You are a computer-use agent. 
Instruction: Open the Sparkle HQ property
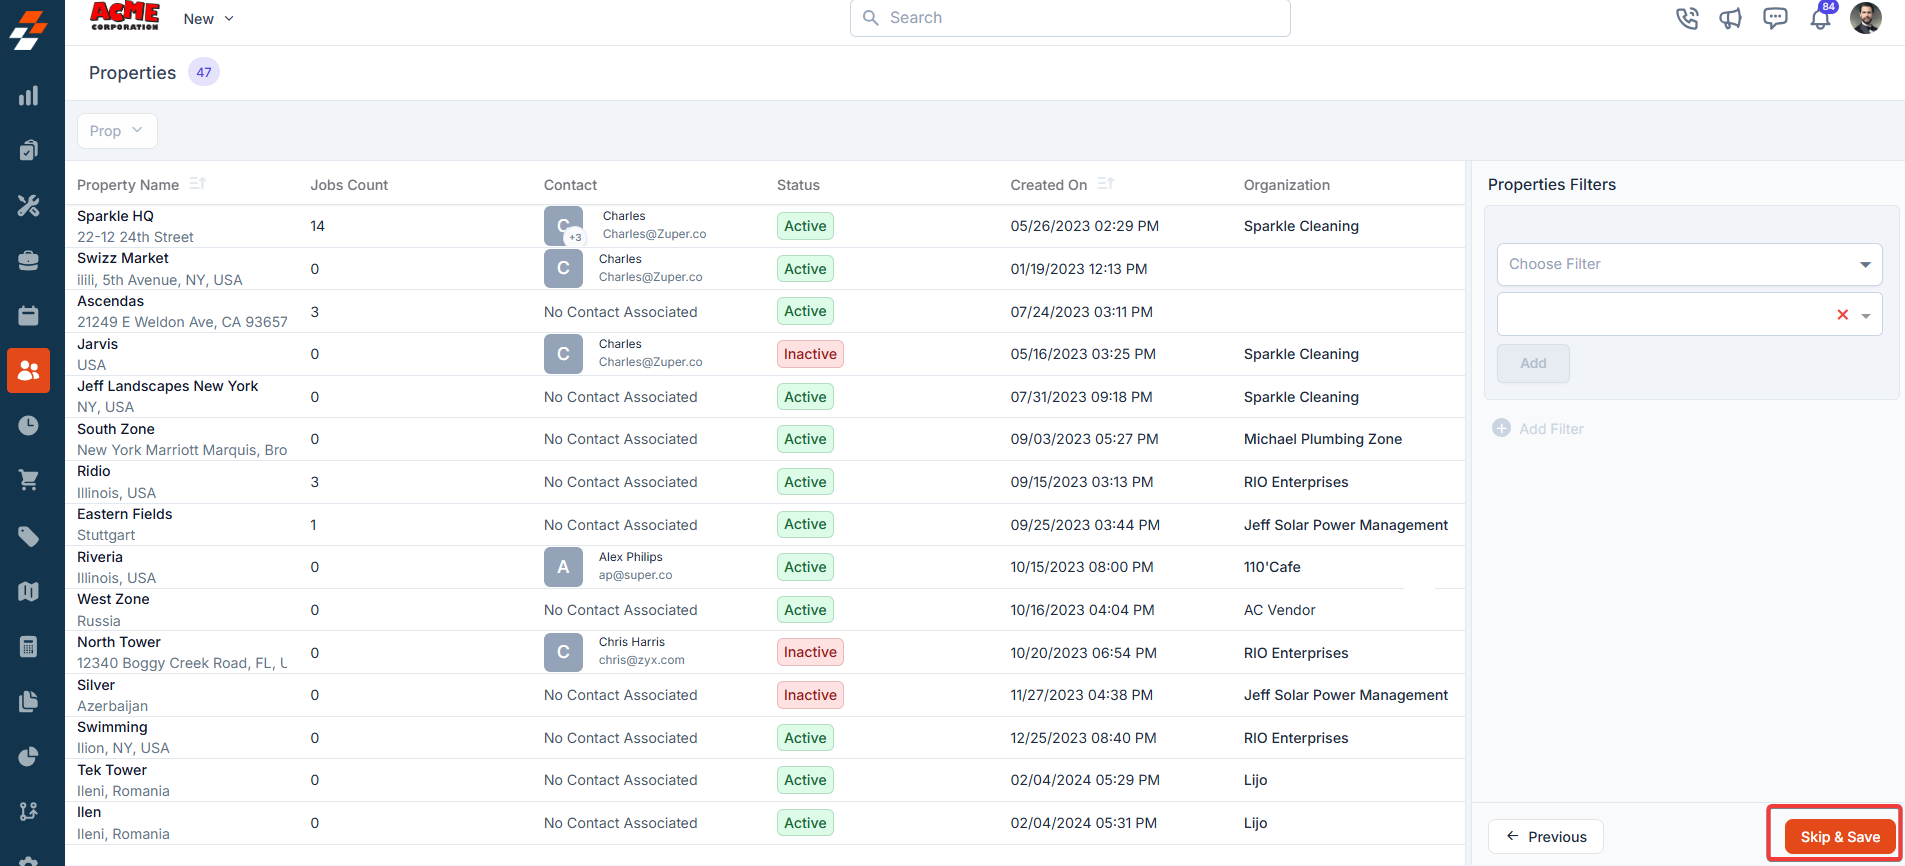point(115,216)
